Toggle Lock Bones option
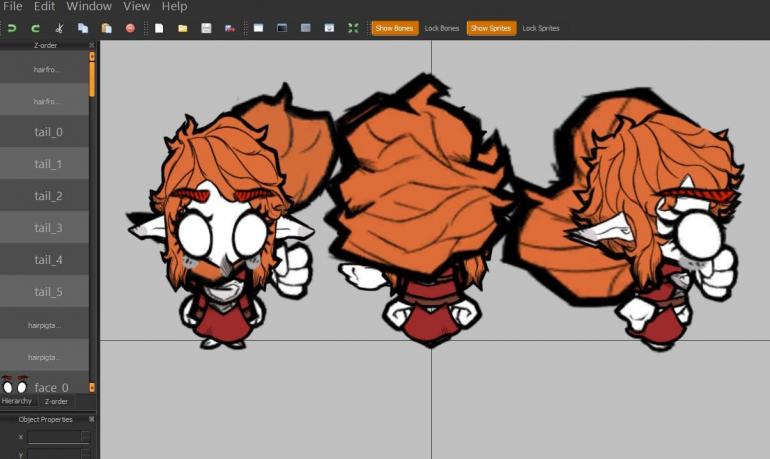770x459 pixels. [x=442, y=28]
